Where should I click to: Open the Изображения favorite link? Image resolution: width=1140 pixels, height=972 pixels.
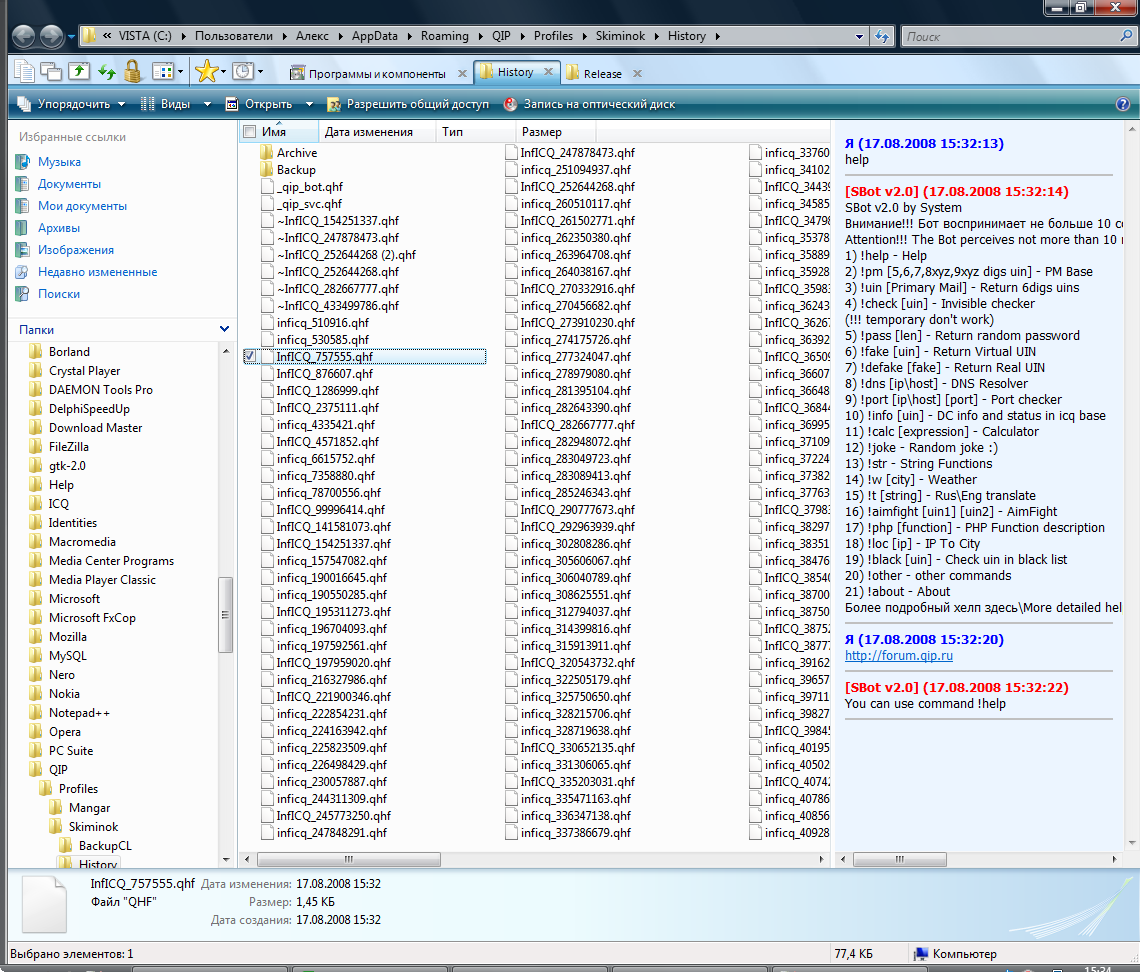[76, 250]
